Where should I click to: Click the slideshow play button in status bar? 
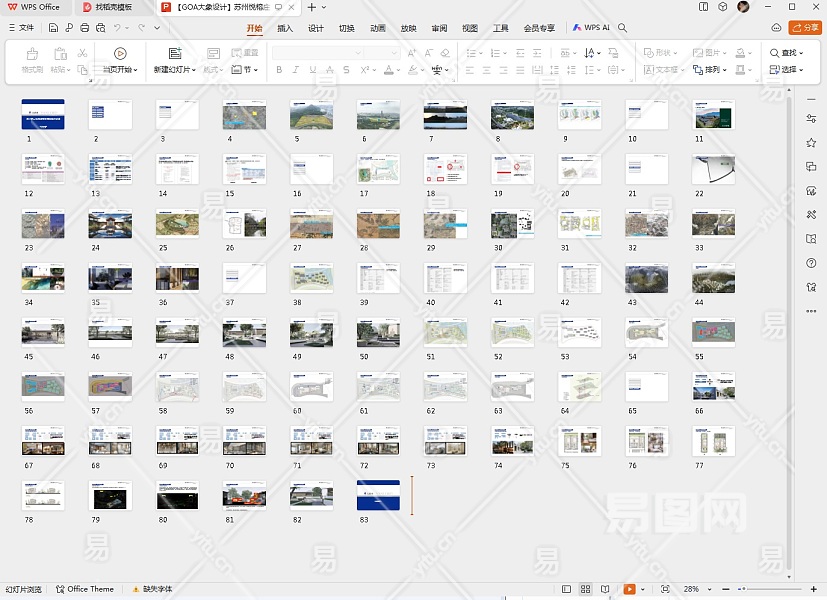(x=629, y=589)
